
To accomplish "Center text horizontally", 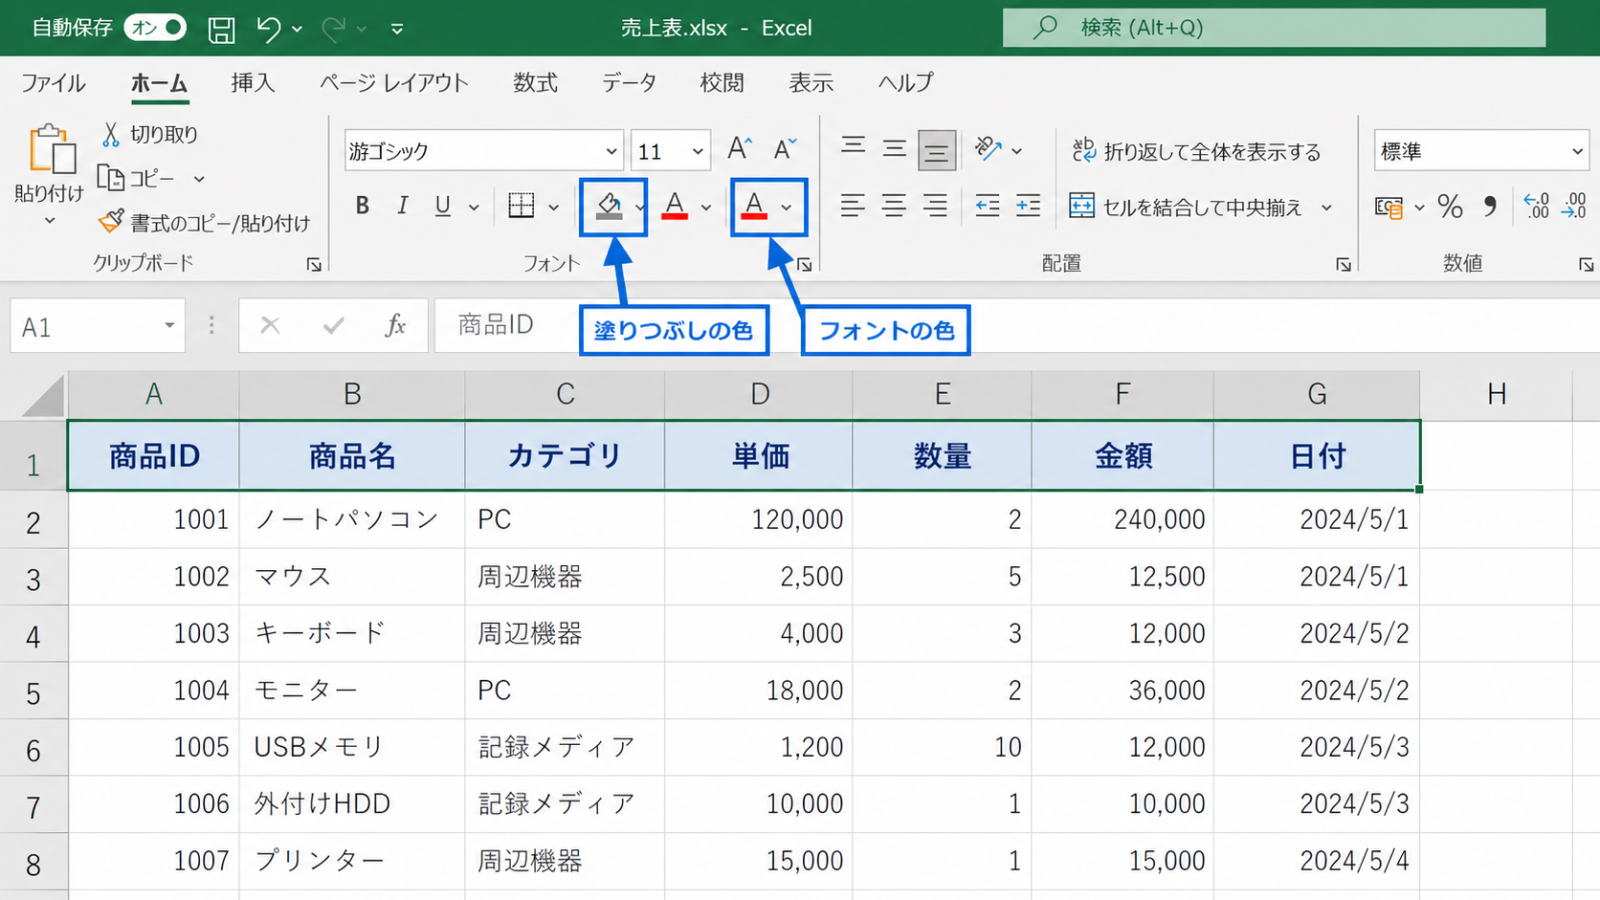I will pyautogui.click(x=894, y=206).
